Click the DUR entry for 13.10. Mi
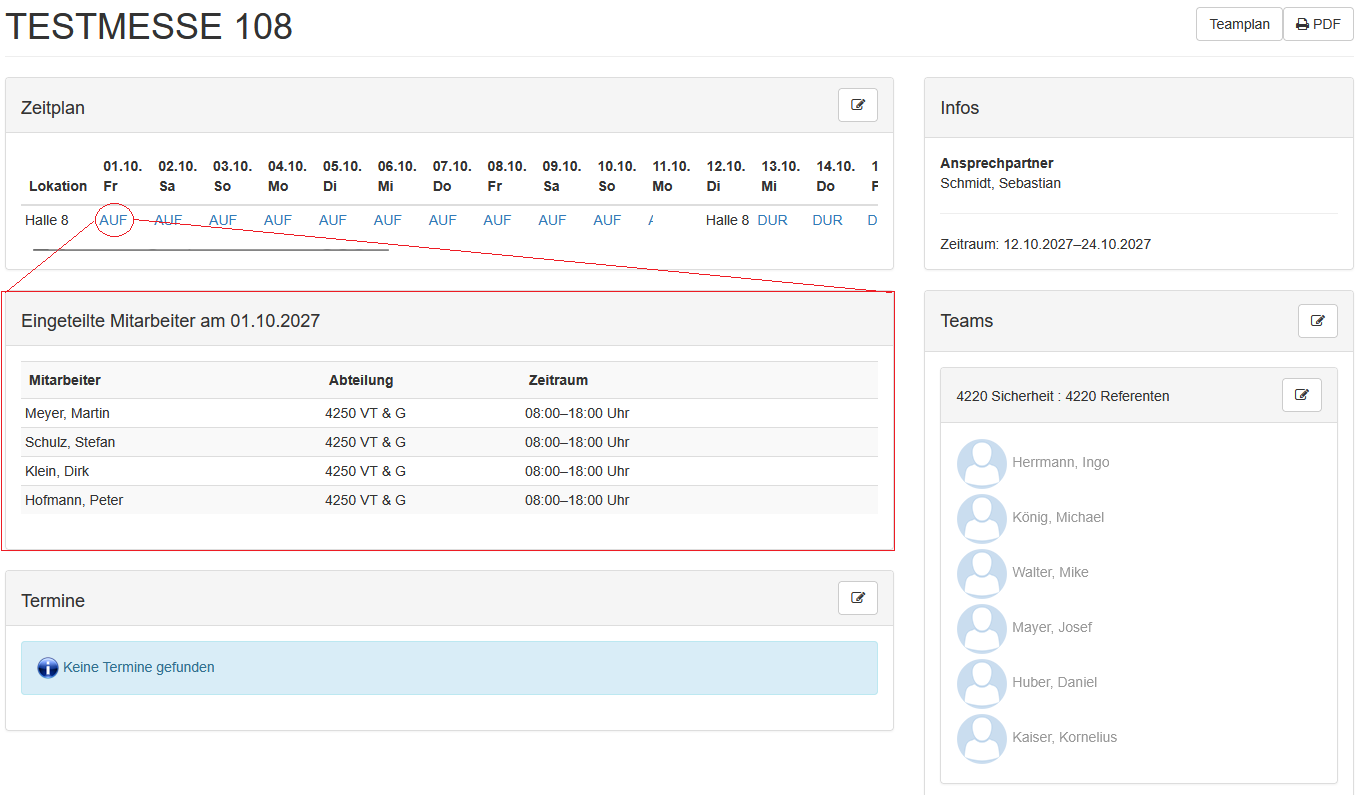 772,220
